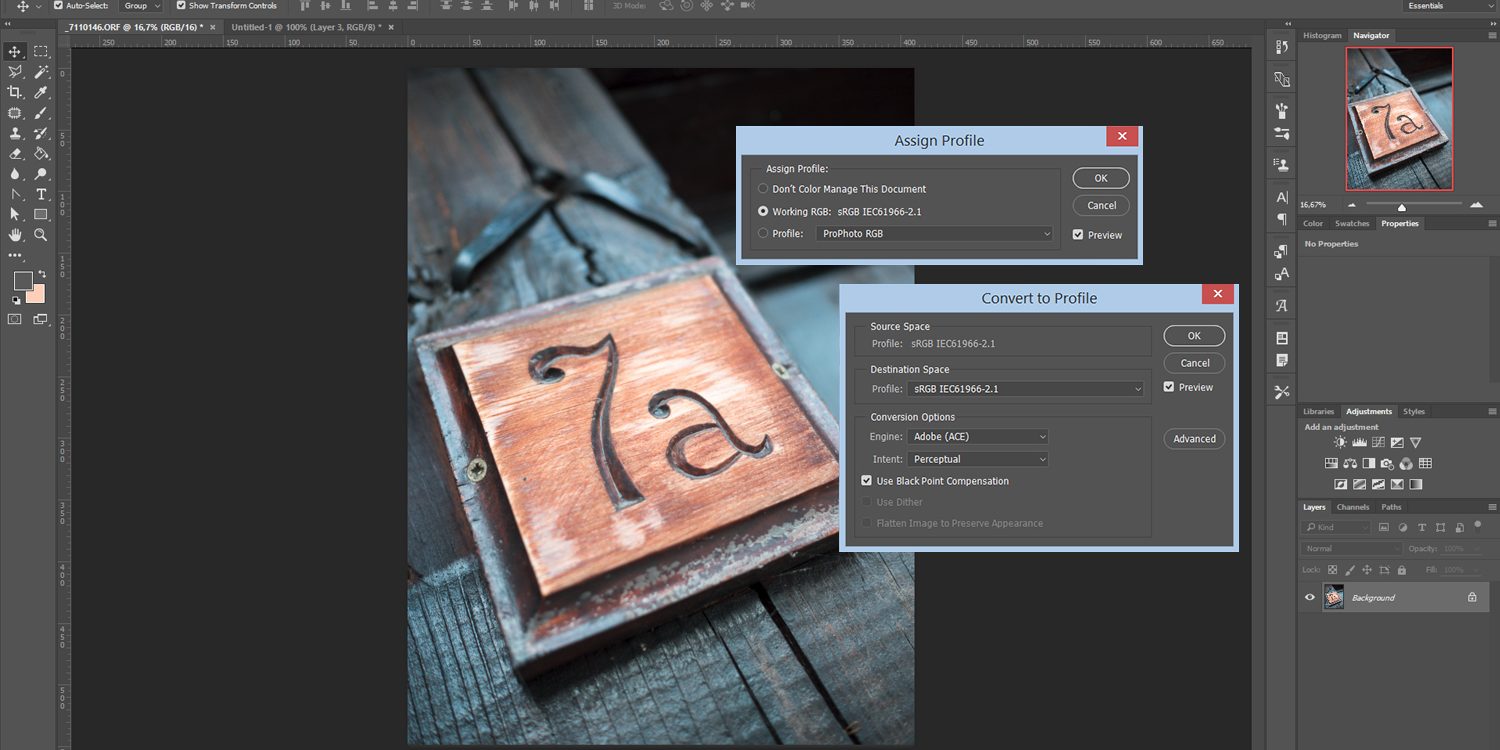Open the Intent dropdown set to Perceptual
Viewport: 1500px width, 750px height.
[978, 459]
